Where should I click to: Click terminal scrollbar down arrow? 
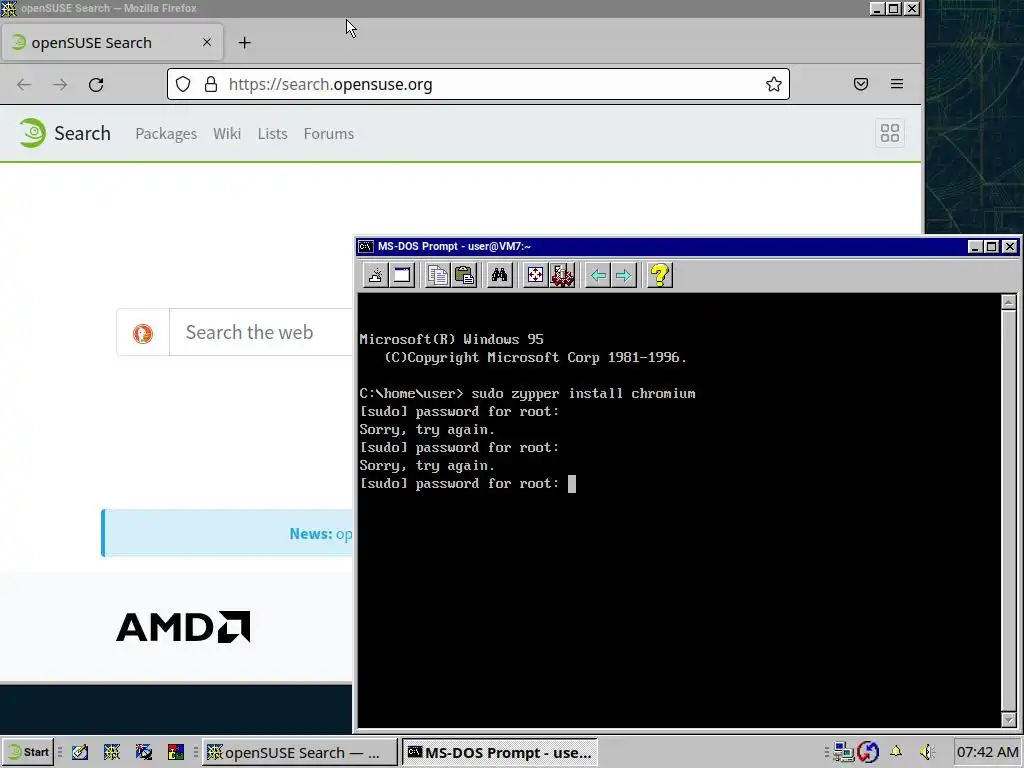tap(1009, 720)
